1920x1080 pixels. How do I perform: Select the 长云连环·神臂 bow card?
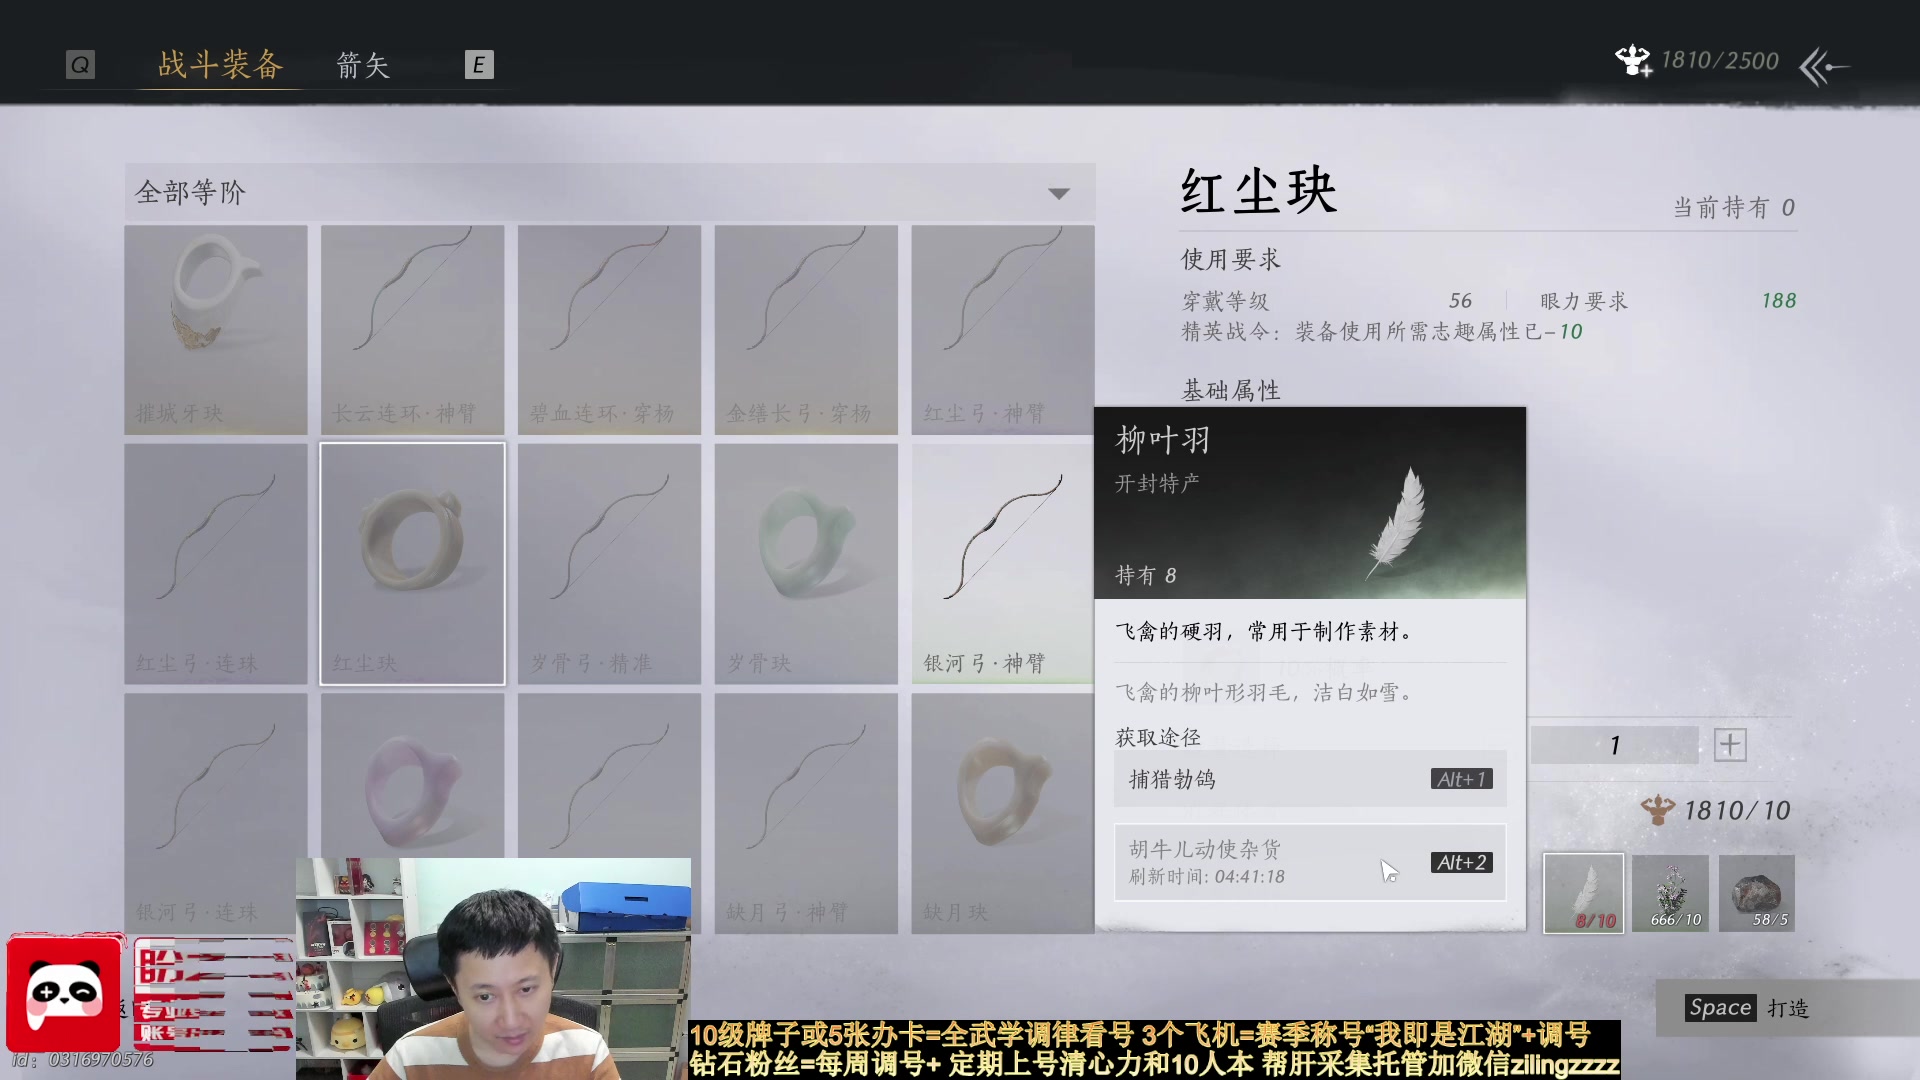413,330
